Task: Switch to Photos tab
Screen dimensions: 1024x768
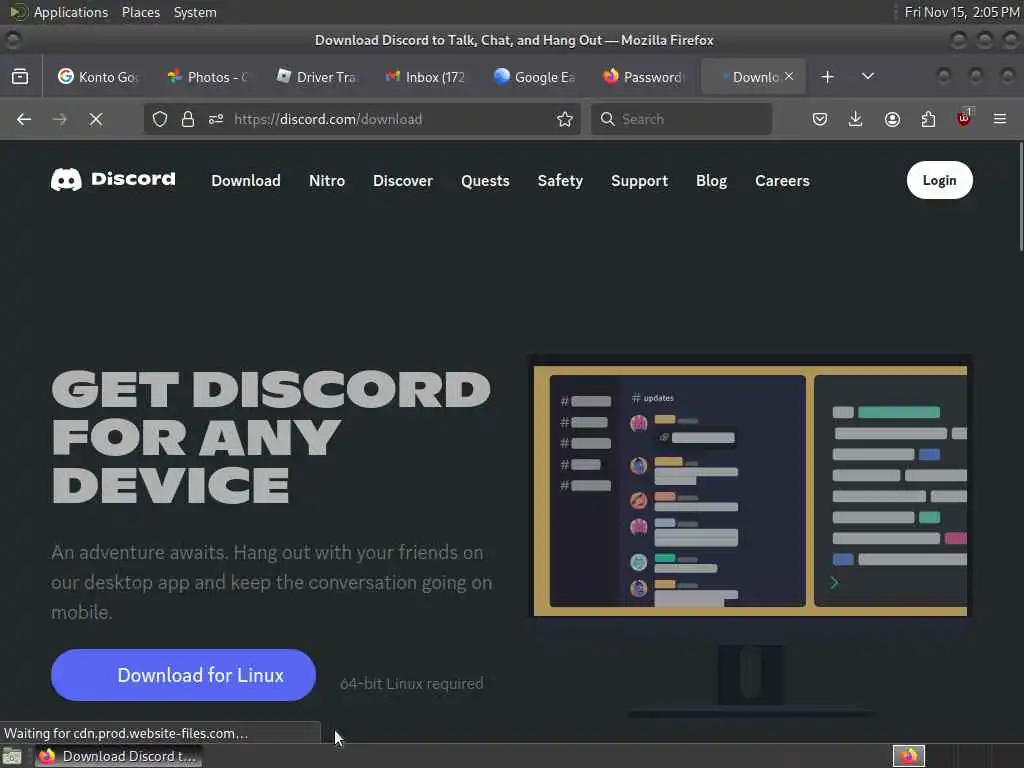Action: (x=209, y=77)
